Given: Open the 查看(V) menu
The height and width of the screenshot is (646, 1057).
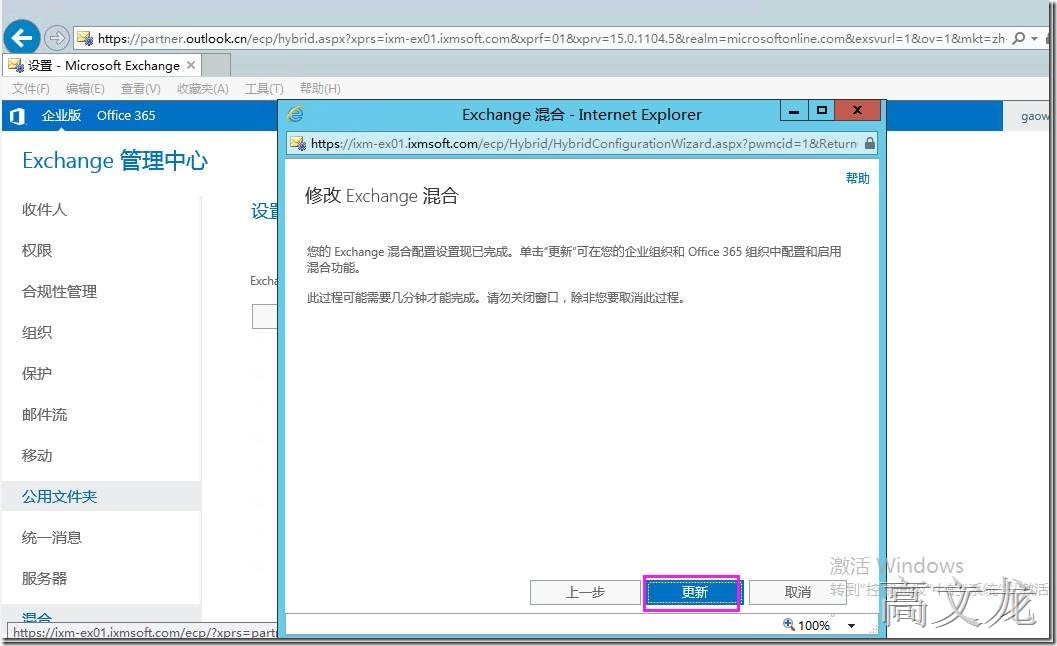Looking at the screenshot, I should pos(140,88).
